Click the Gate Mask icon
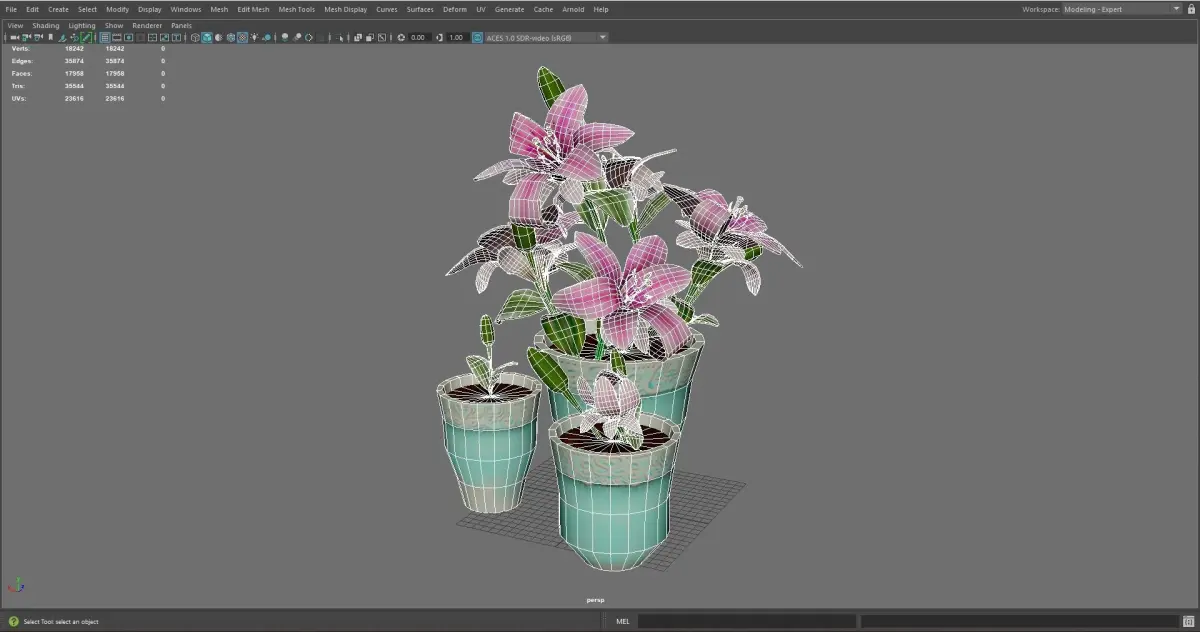 (x=140, y=37)
